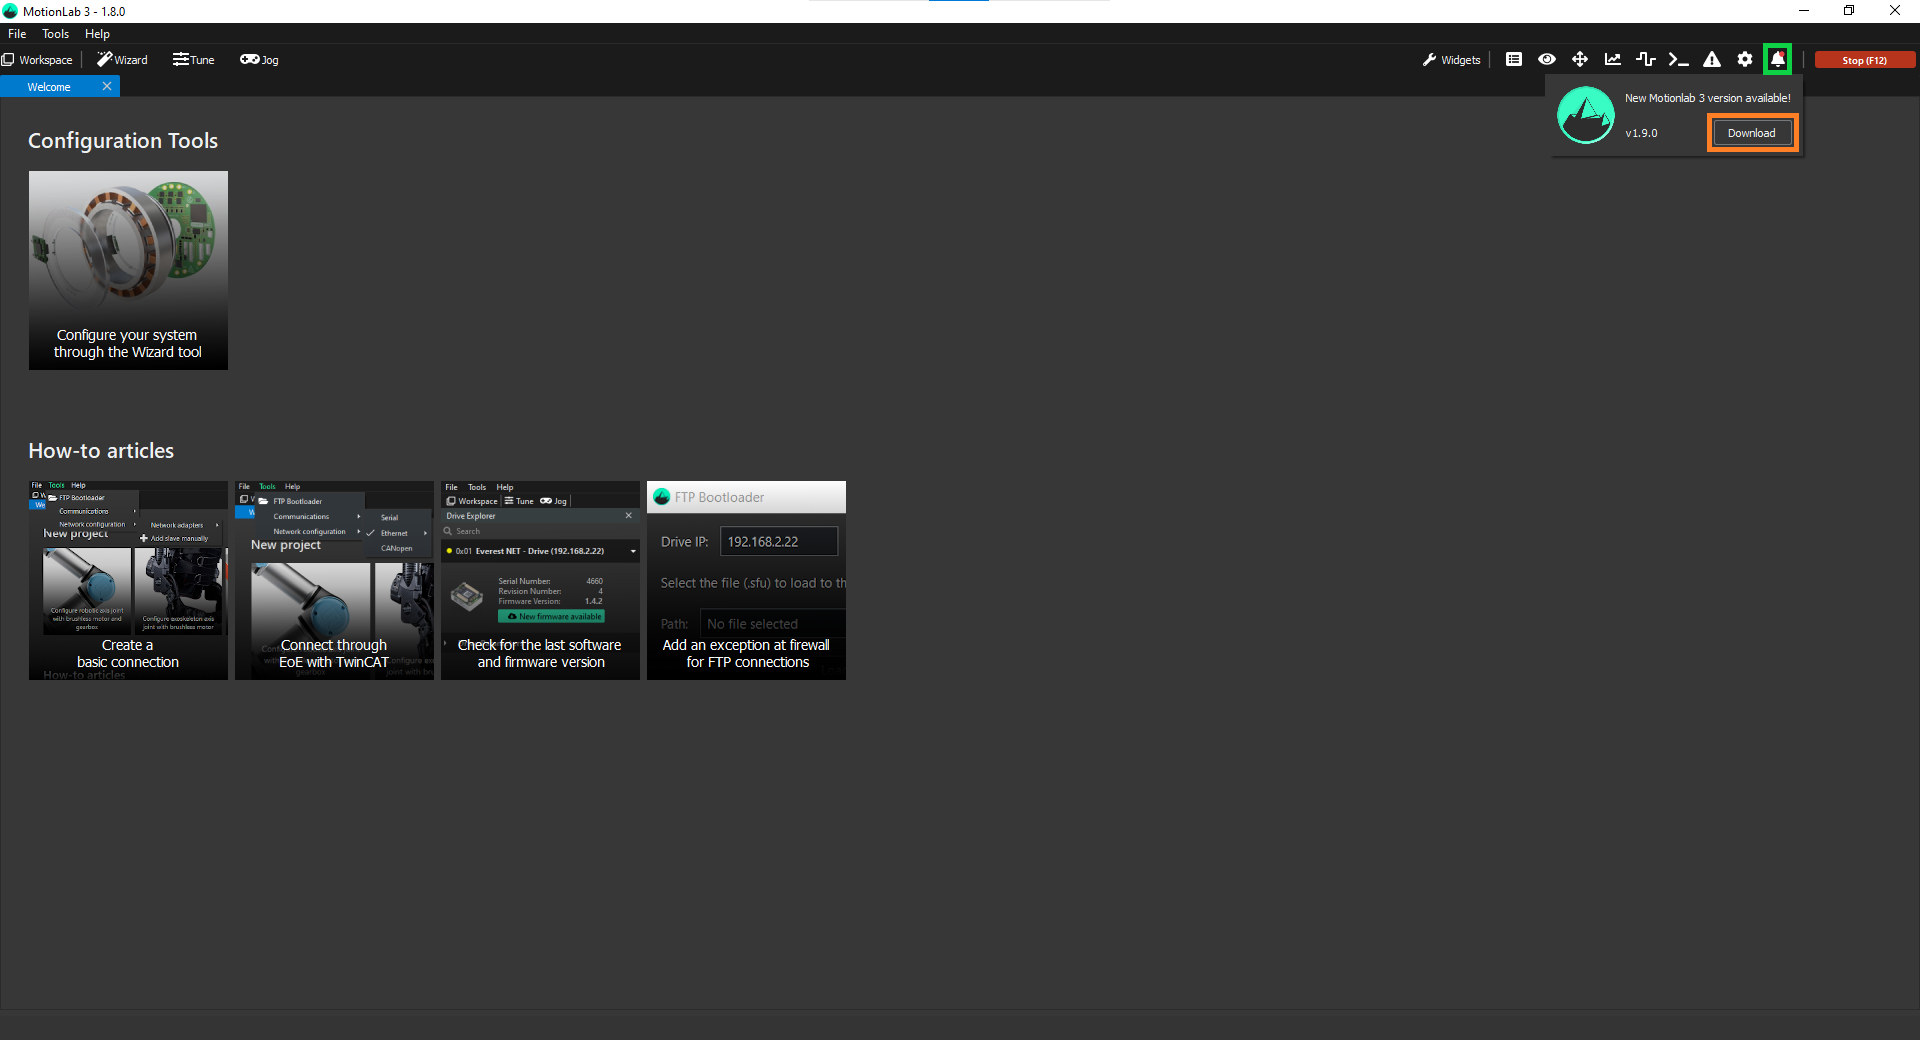Open the Connect through EoE with TwinCAT article
Screen dimensions: 1920x1040
click(334, 580)
